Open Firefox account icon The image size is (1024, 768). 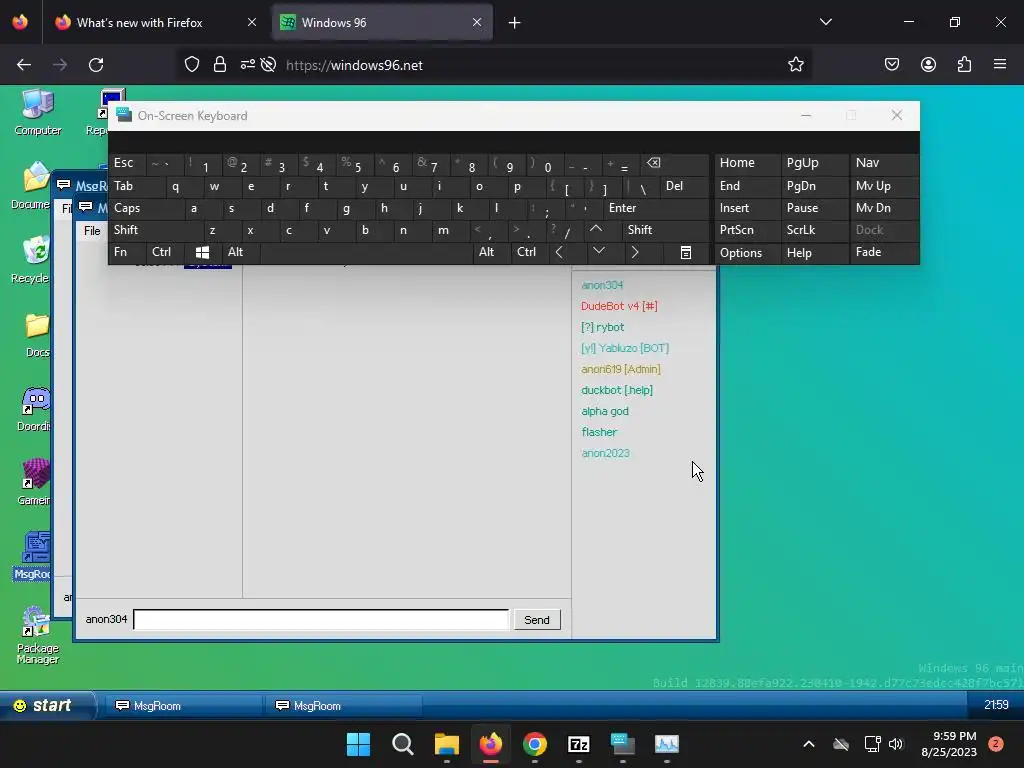coord(928,65)
